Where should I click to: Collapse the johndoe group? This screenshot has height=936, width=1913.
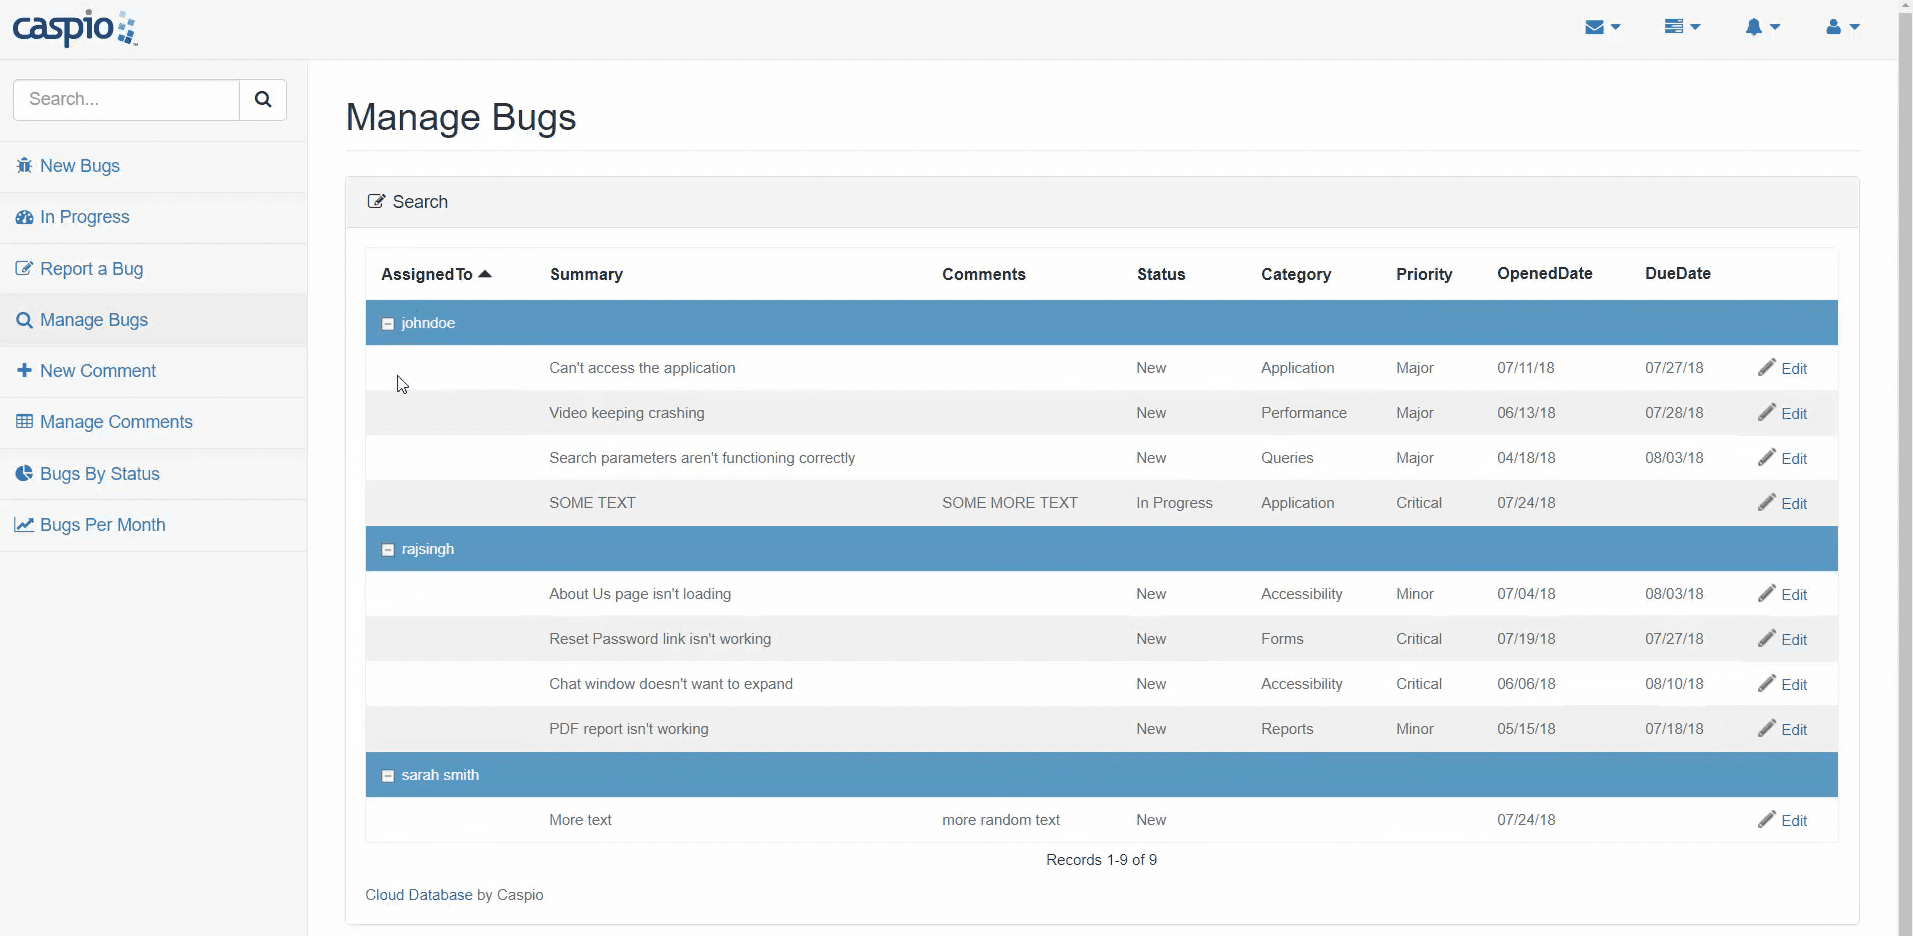388,324
